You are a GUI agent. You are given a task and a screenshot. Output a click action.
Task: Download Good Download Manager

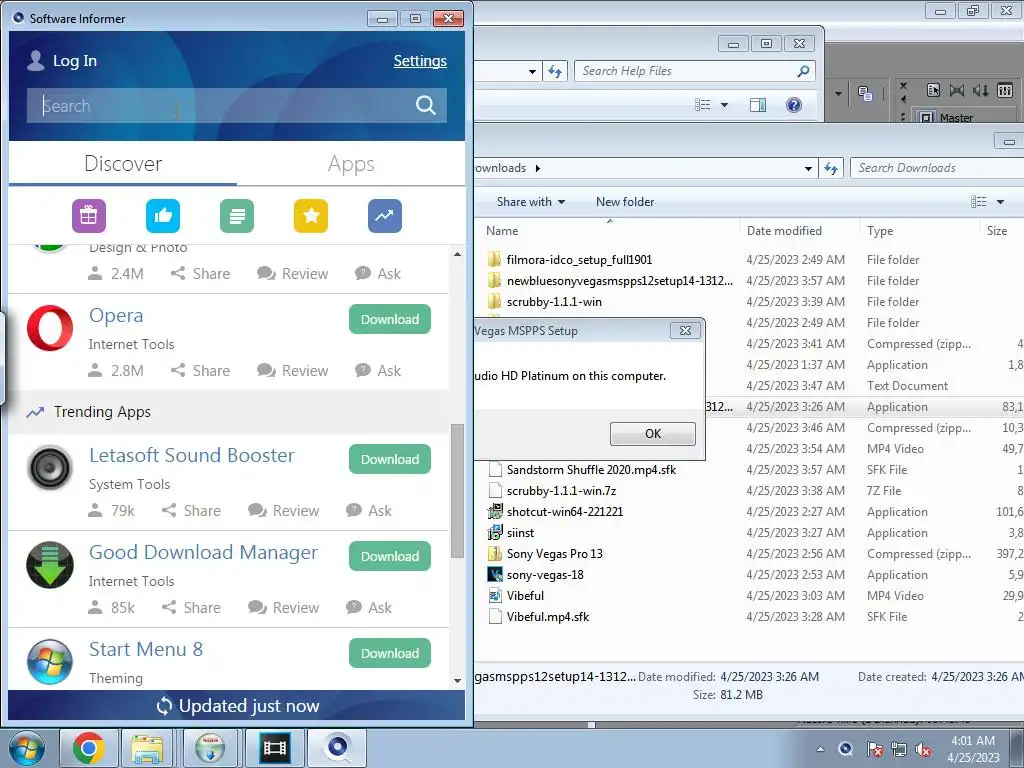390,556
